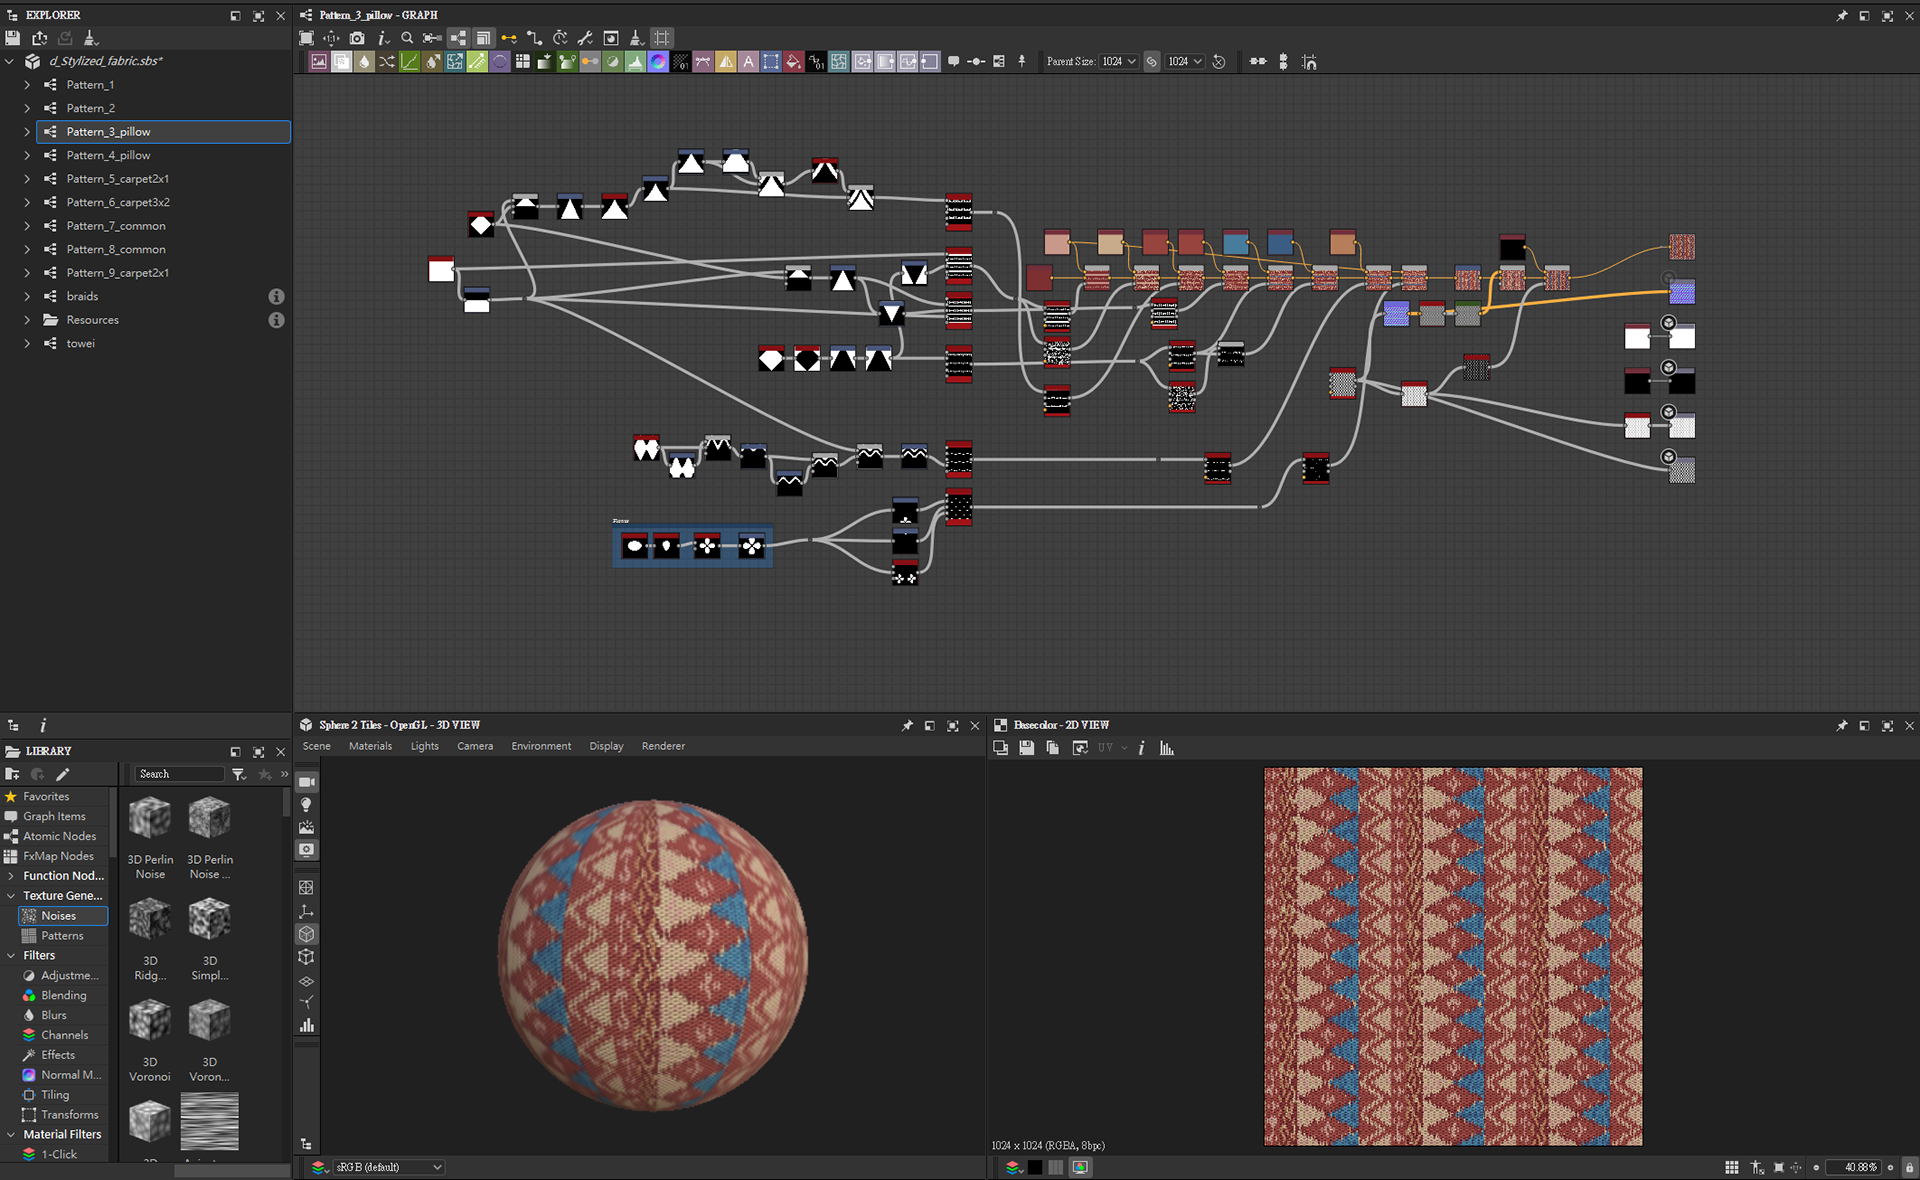1920x1180 pixels.
Task: Click the magnifier search icon in graph toolbar
Action: point(407,38)
